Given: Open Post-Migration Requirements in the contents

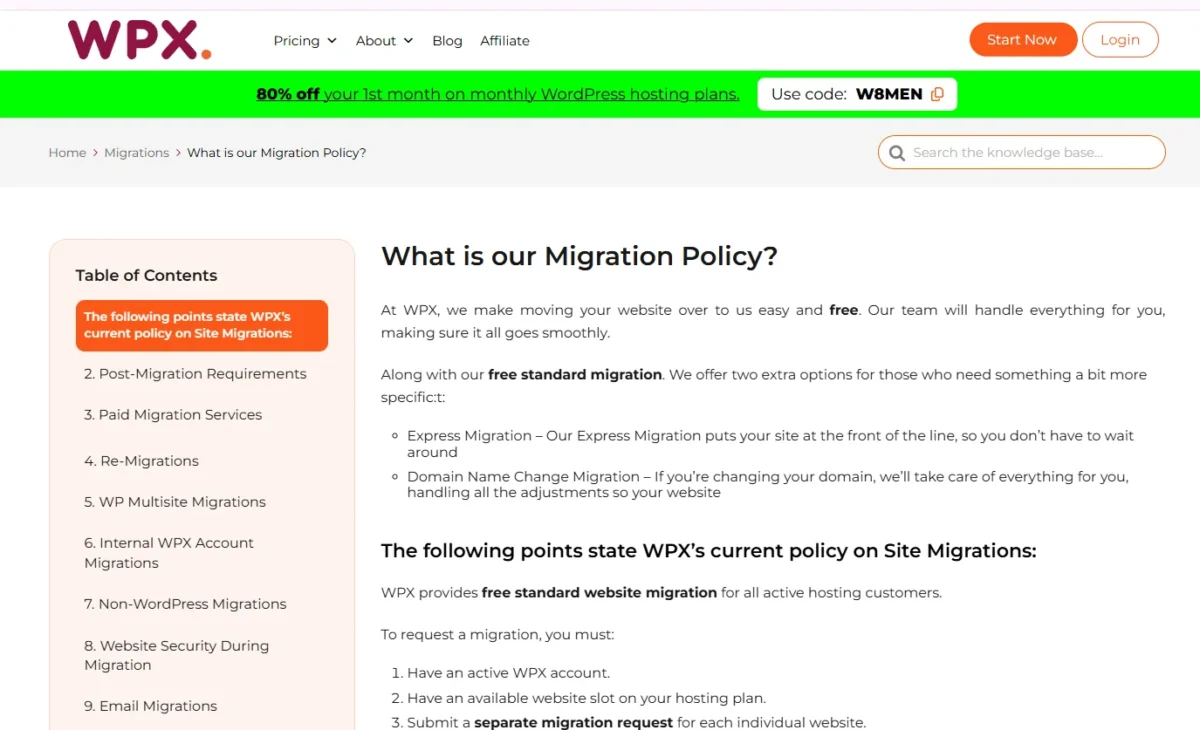Looking at the screenshot, I should click(x=195, y=373).
